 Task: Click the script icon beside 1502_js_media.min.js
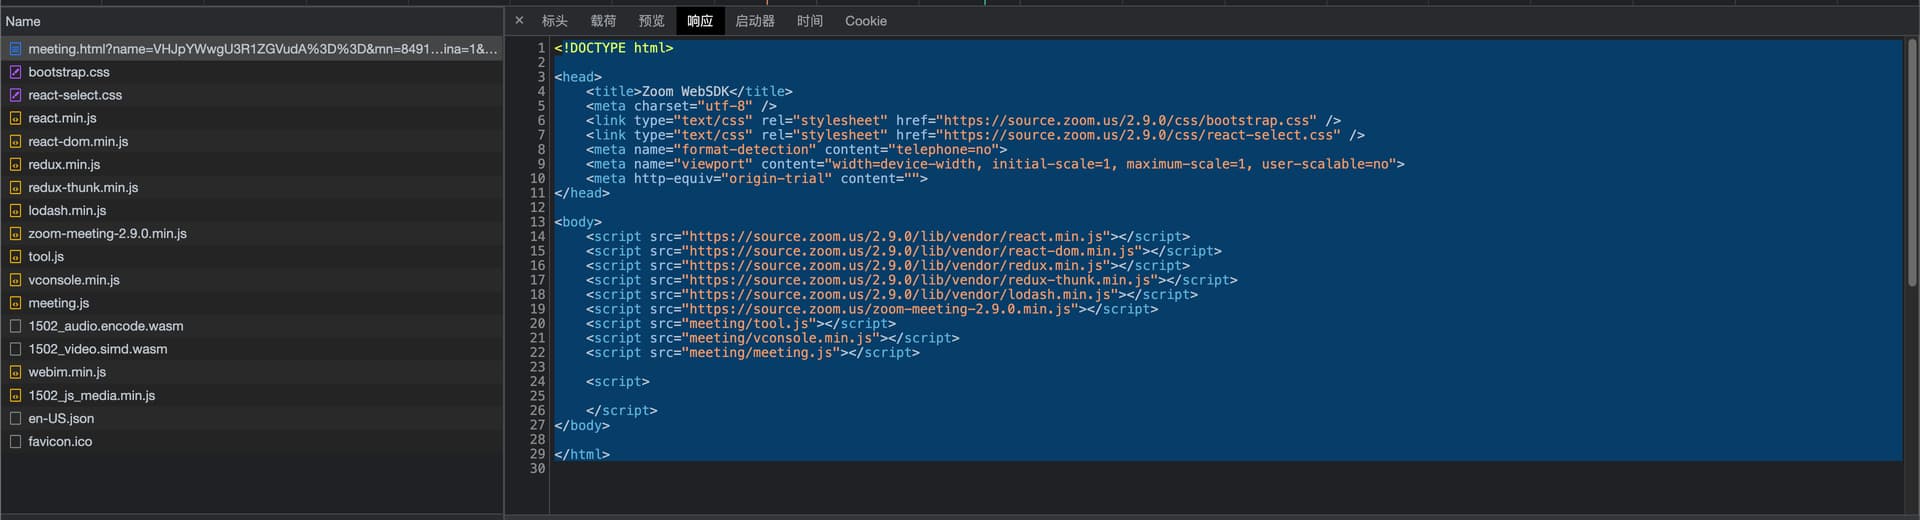pyautogui.click(x=15, y=395)
